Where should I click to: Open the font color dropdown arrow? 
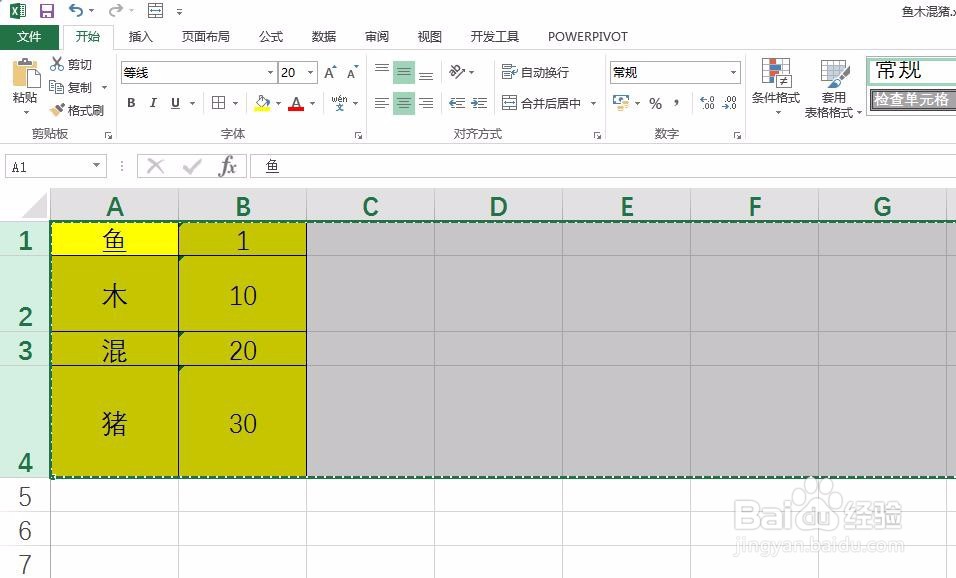click(x=313, y=103)
